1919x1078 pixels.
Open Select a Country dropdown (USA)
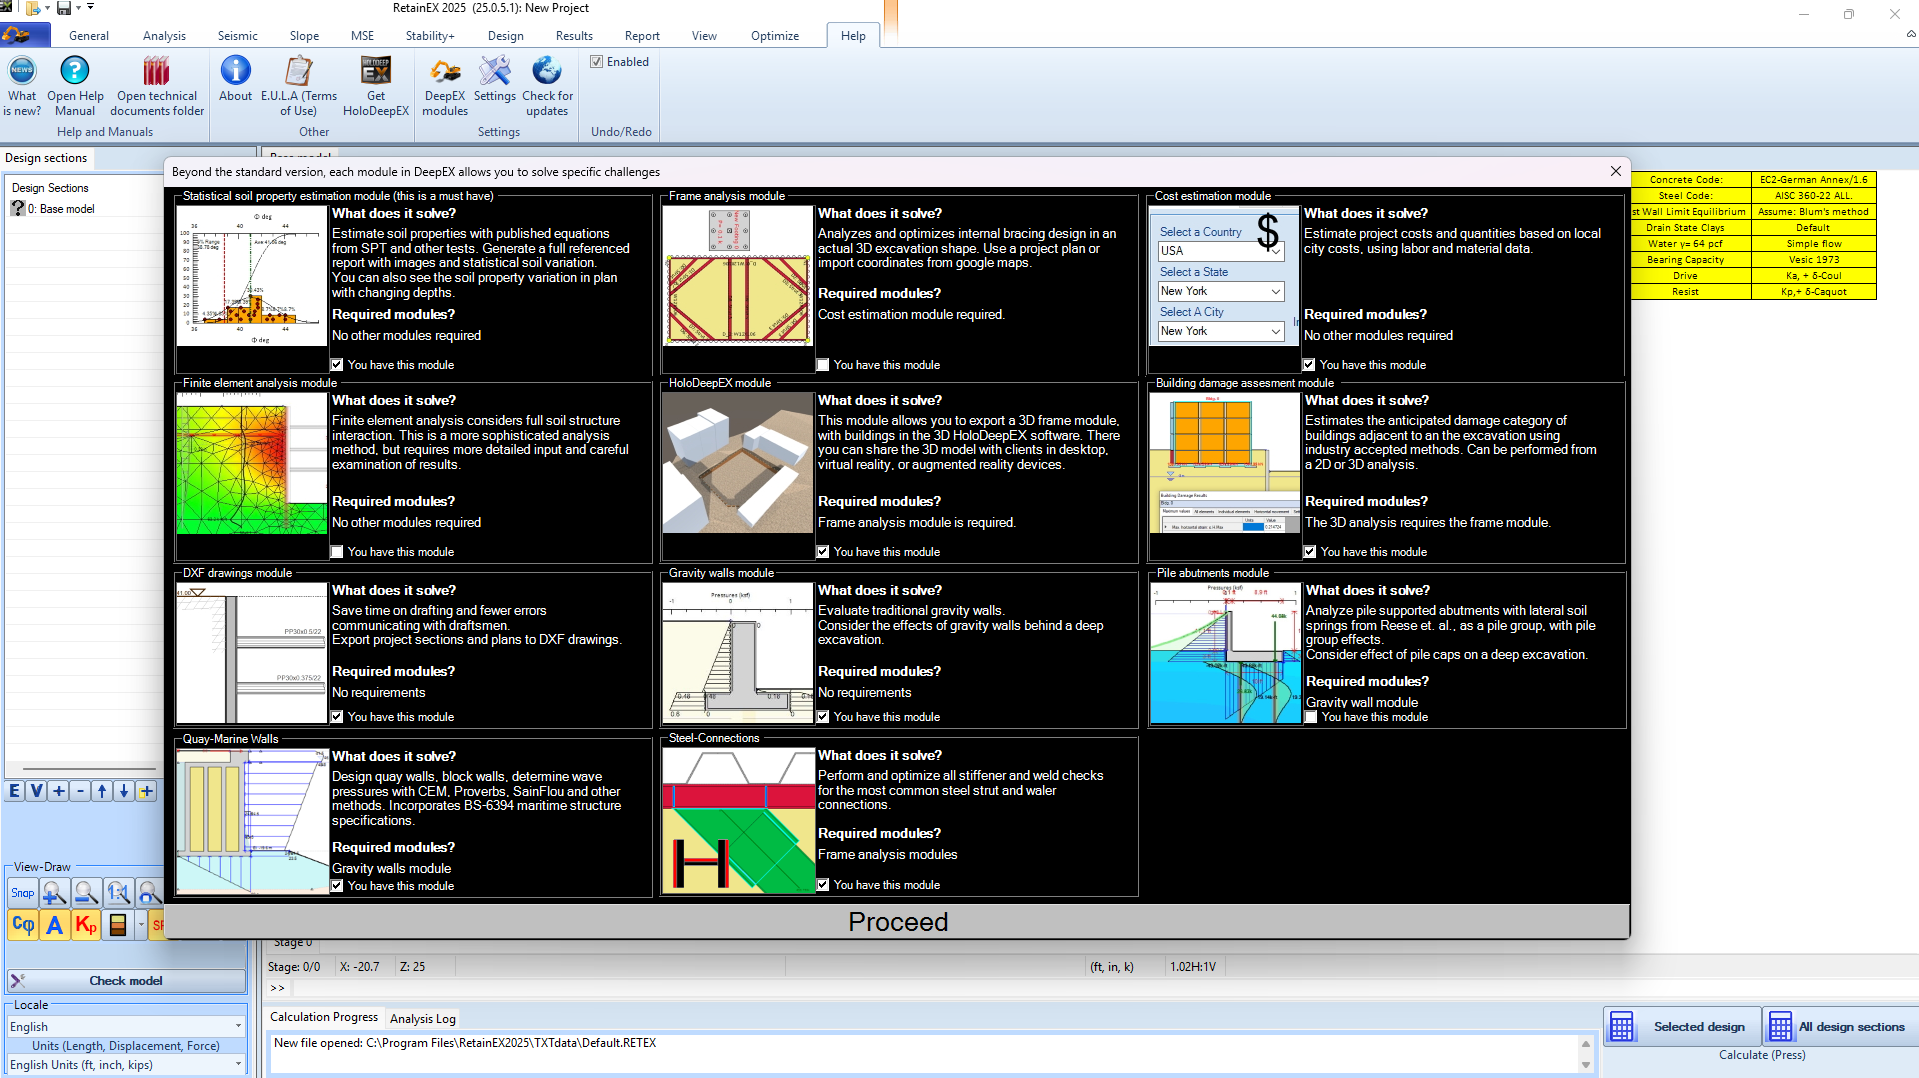[x=1220, y=251]
